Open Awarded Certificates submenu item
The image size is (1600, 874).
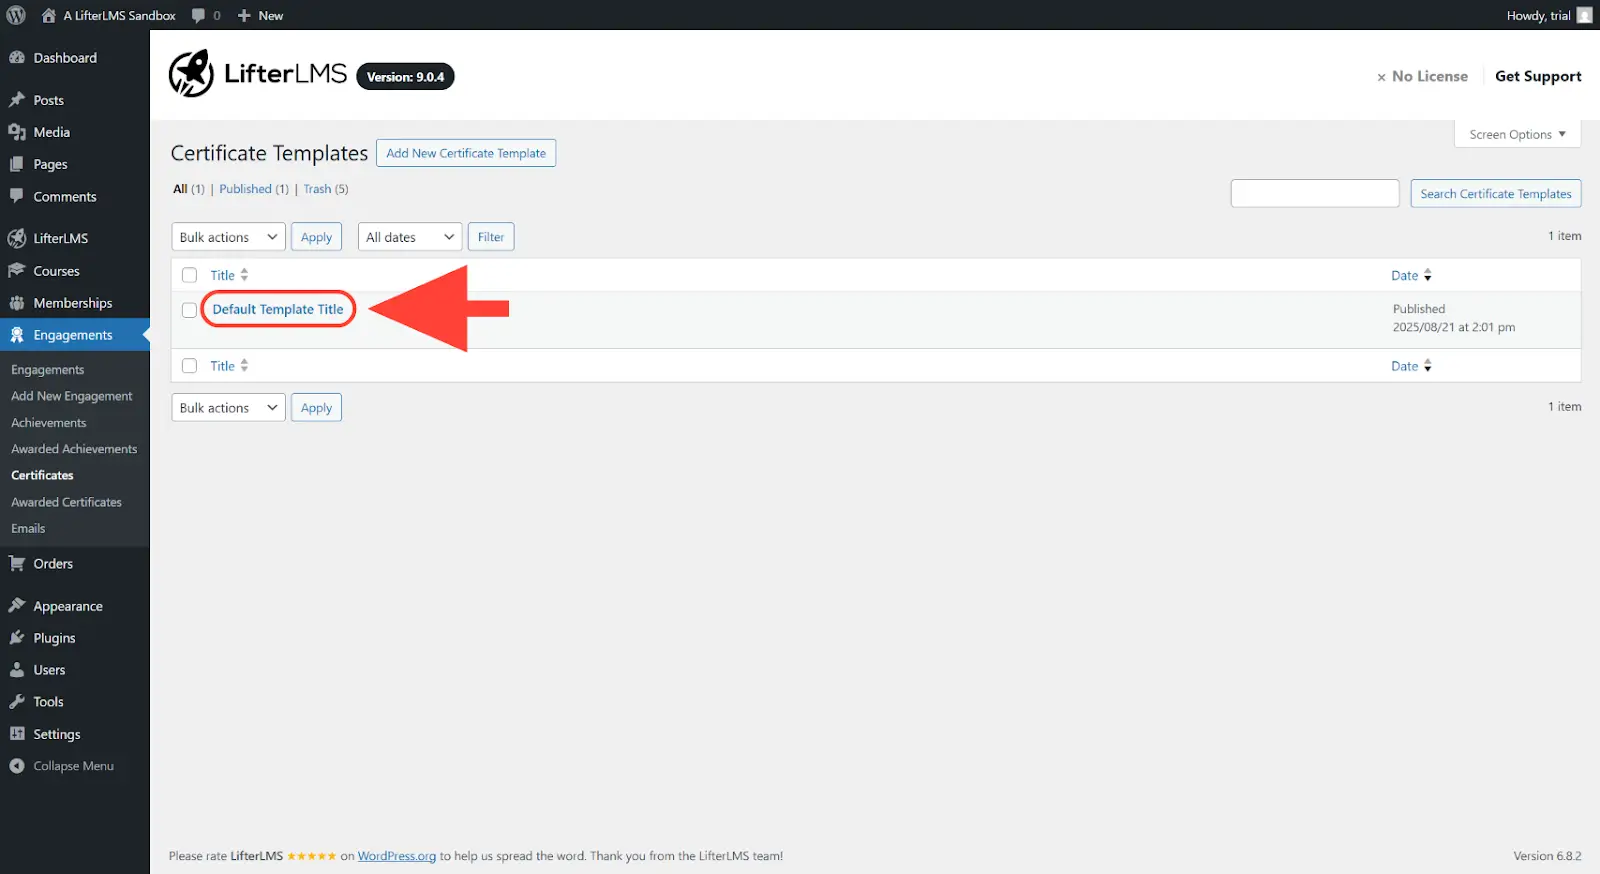coord(66,502)
